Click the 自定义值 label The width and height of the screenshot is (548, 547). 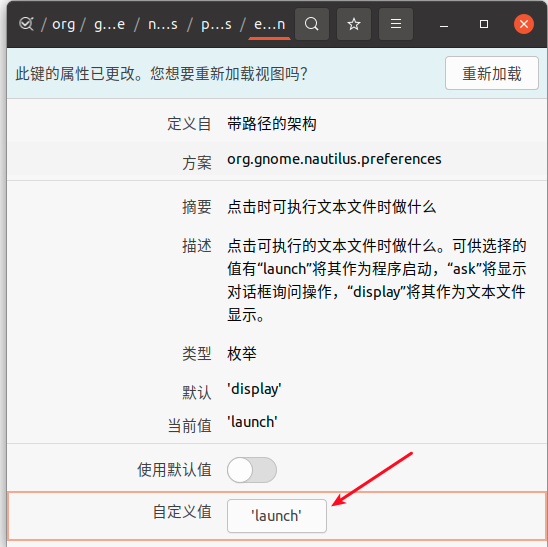point(182,512)
